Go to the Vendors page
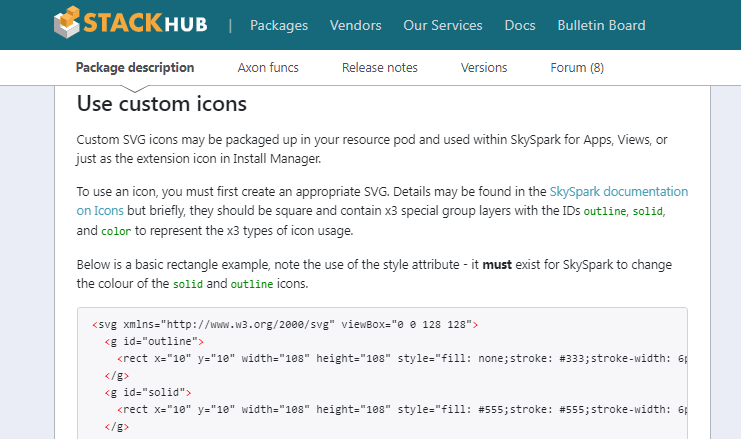741x439 pixels. coord(355,25)
